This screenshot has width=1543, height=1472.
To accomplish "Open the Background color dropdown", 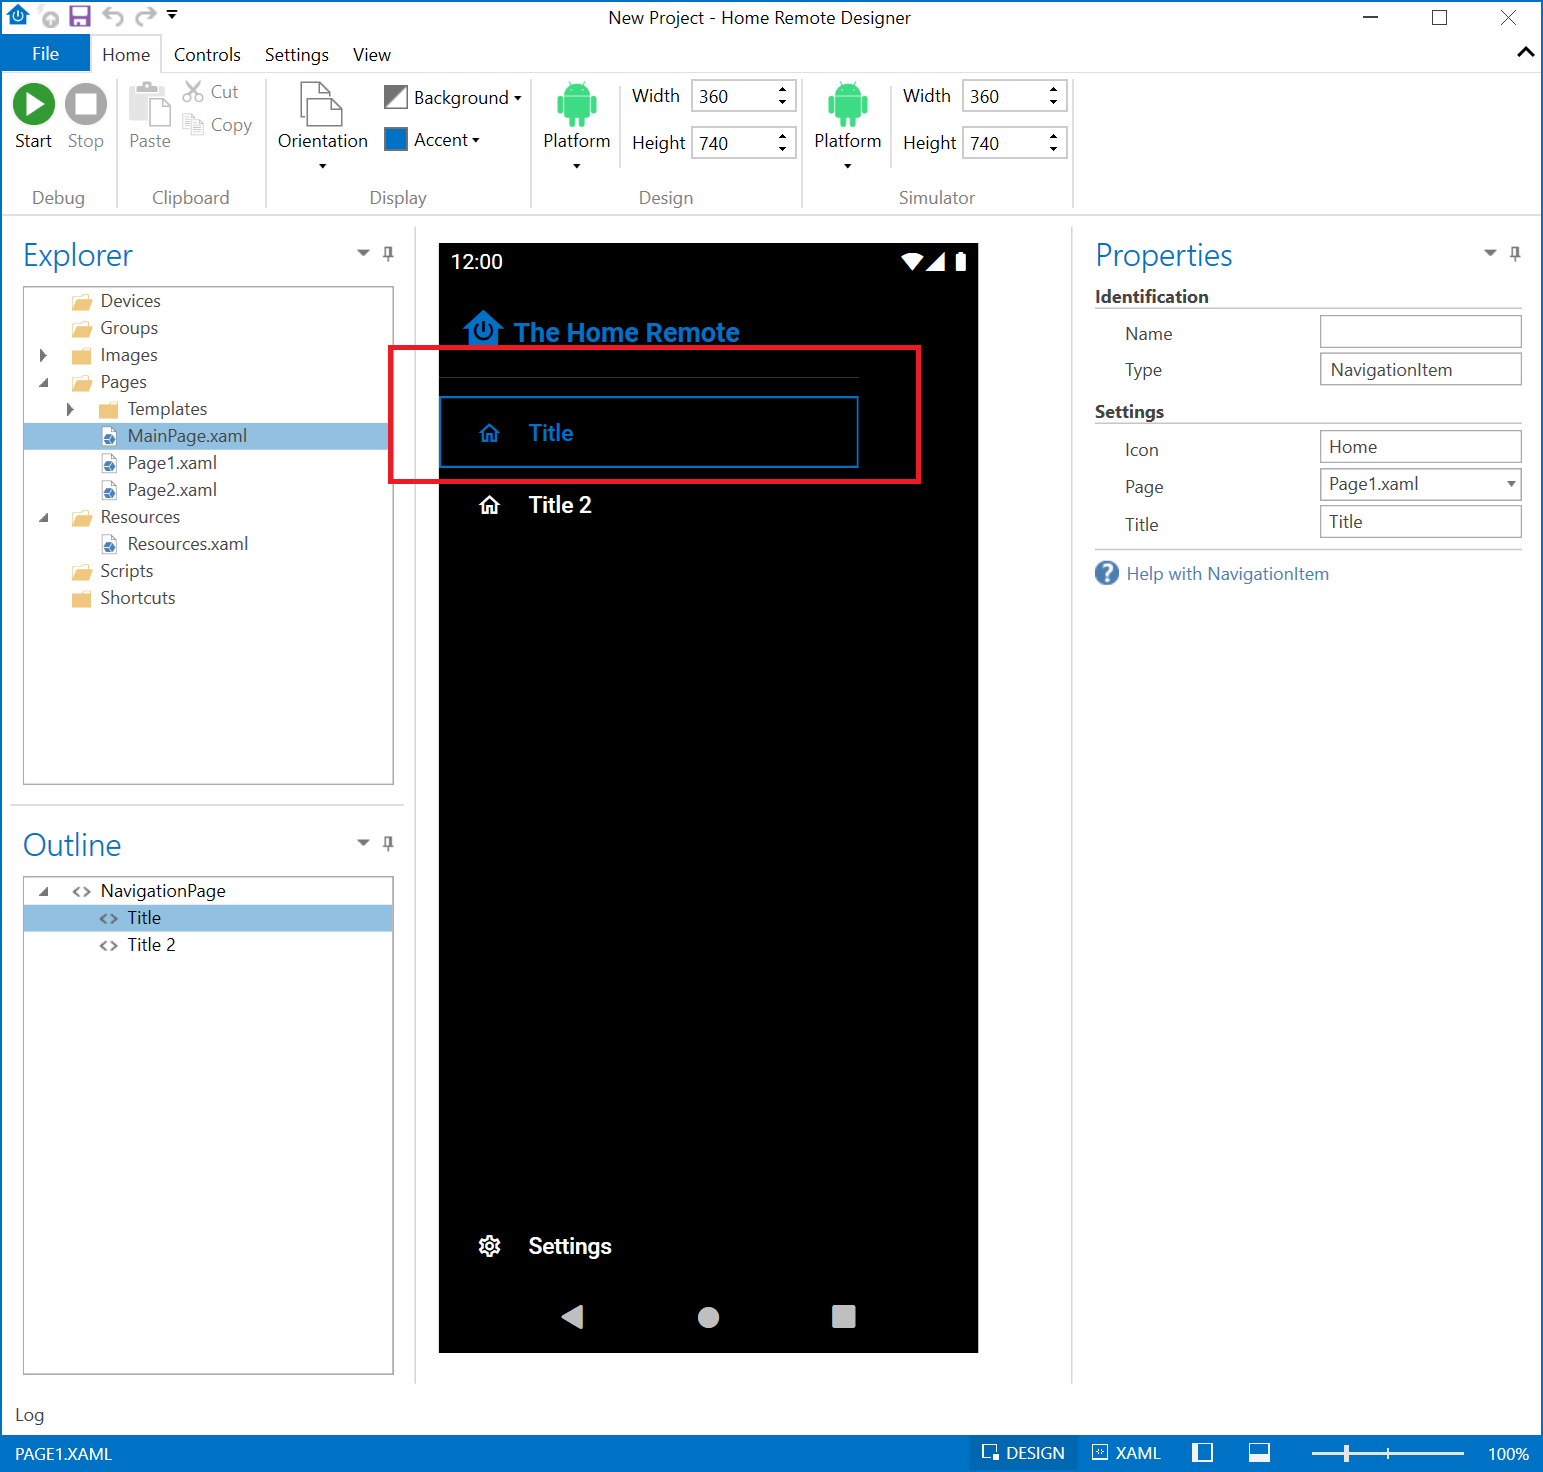I will [x=517, y=98].
